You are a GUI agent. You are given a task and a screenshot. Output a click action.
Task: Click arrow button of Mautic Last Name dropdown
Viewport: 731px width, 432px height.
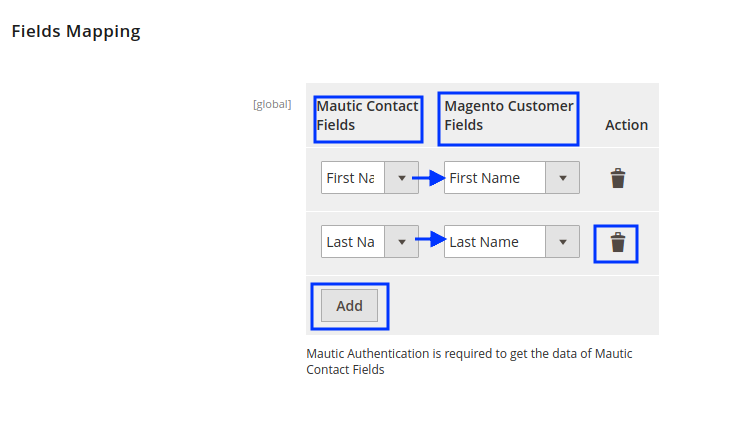[x=401, y=242]
